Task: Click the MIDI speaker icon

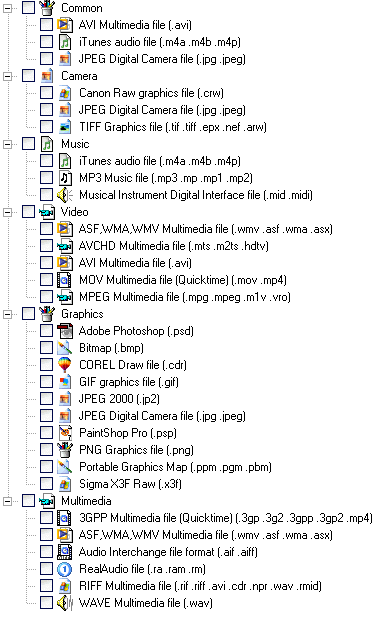Action: click(65, 195)
